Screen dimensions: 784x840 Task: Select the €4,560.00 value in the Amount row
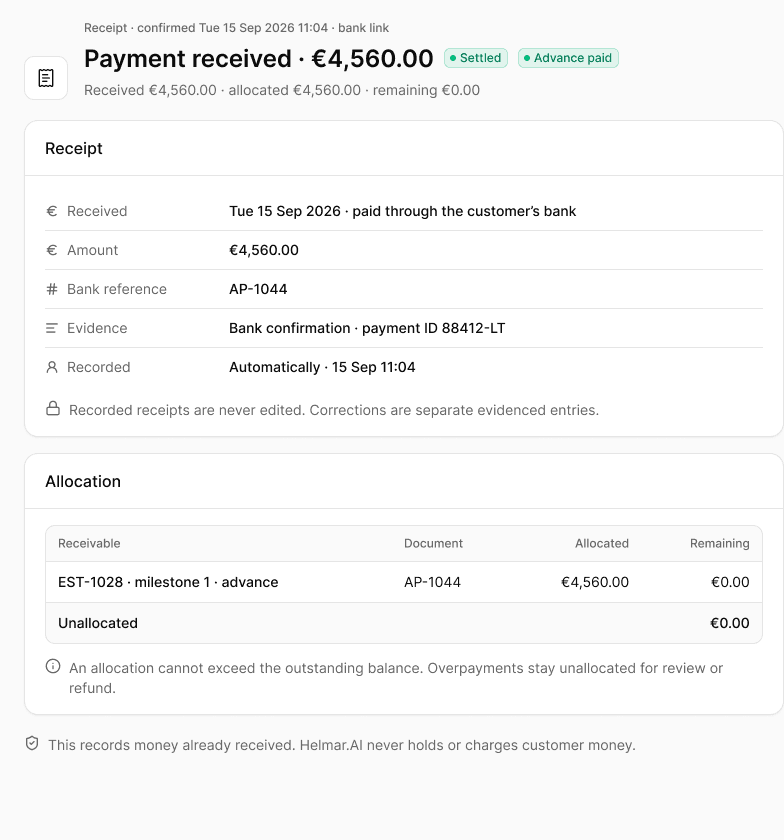[x=264, y=250]
